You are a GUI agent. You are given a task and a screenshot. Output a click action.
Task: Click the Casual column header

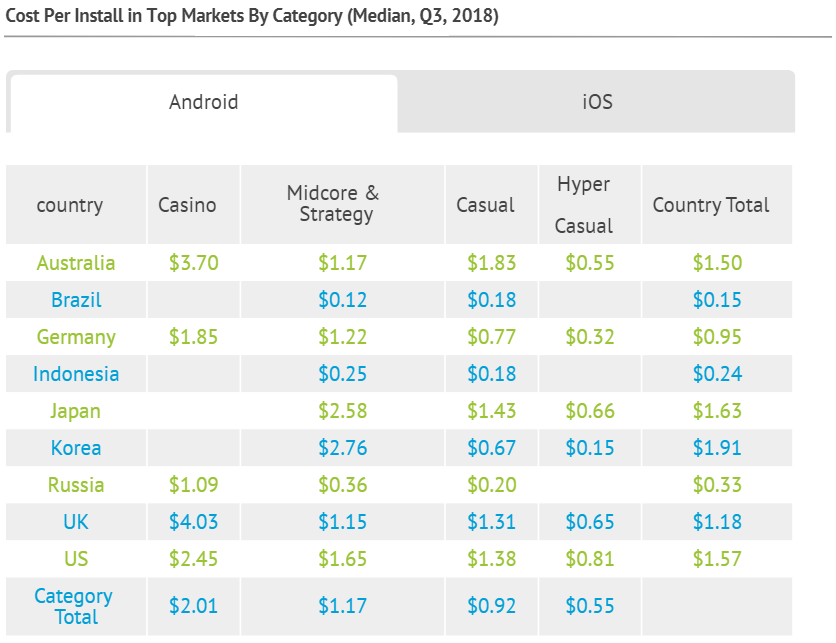click(x=485, y=205)
